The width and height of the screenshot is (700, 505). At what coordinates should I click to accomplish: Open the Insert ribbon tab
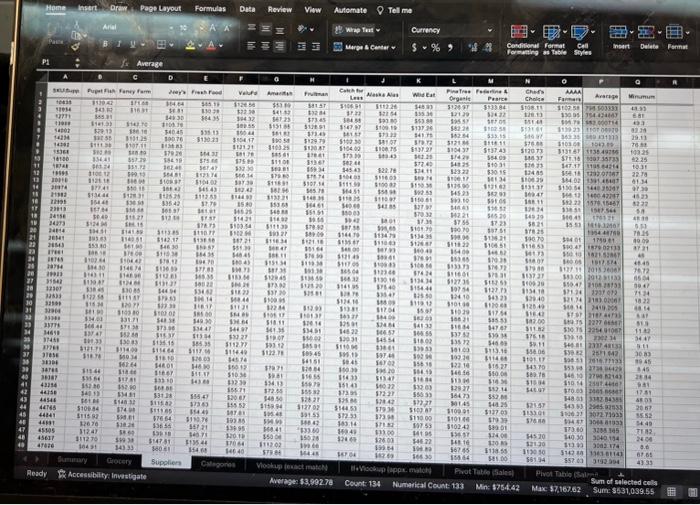point(88,8)
